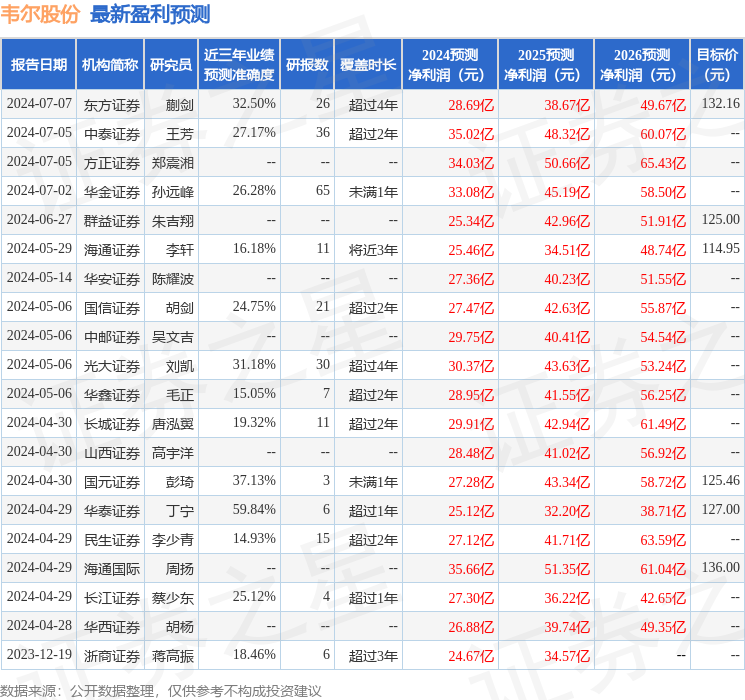Click 2024 profit value 35.66亿
This screenshot has height=700, width=745.
tap(471, 569)
